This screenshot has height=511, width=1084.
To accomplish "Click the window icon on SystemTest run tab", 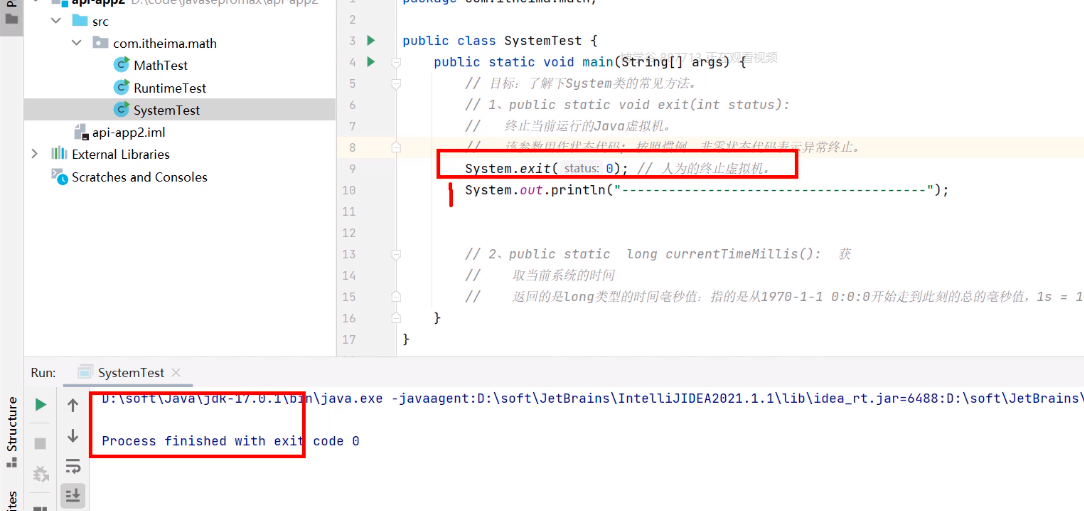I will 85,372.
